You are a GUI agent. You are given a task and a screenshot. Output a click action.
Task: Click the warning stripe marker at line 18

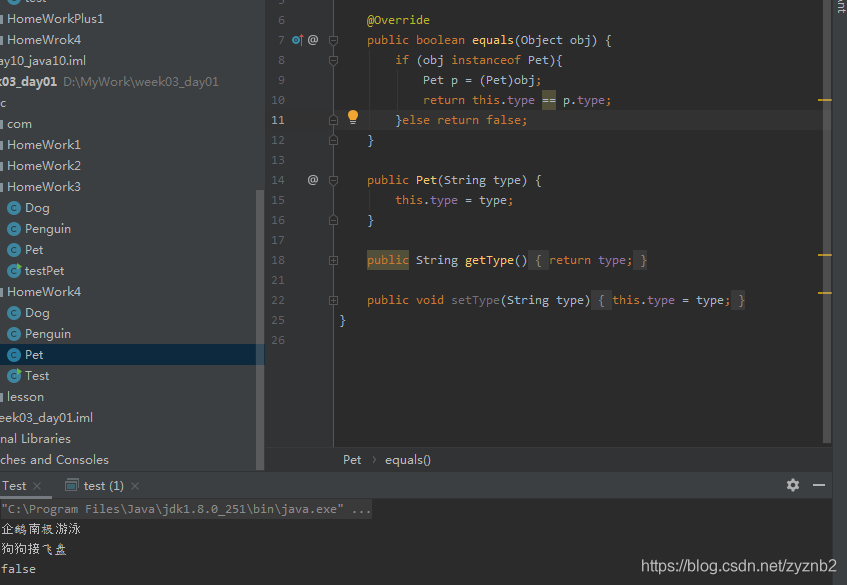[x=824, y=254]
